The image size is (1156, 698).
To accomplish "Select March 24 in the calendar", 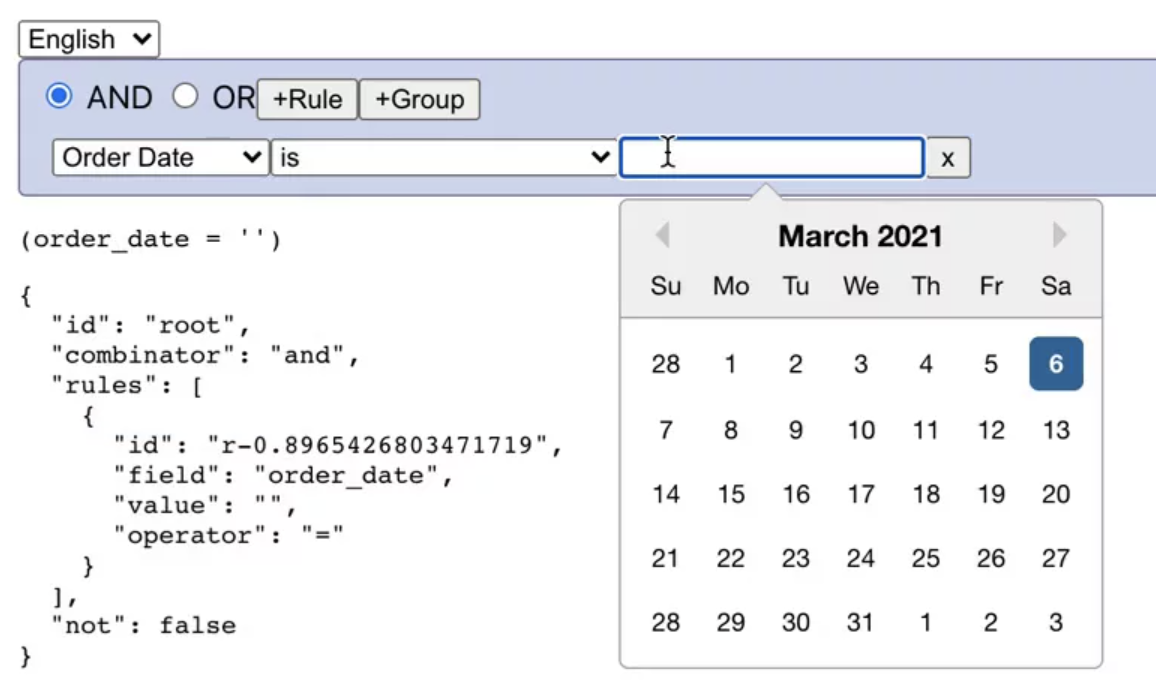I will (x=861, y=558).
